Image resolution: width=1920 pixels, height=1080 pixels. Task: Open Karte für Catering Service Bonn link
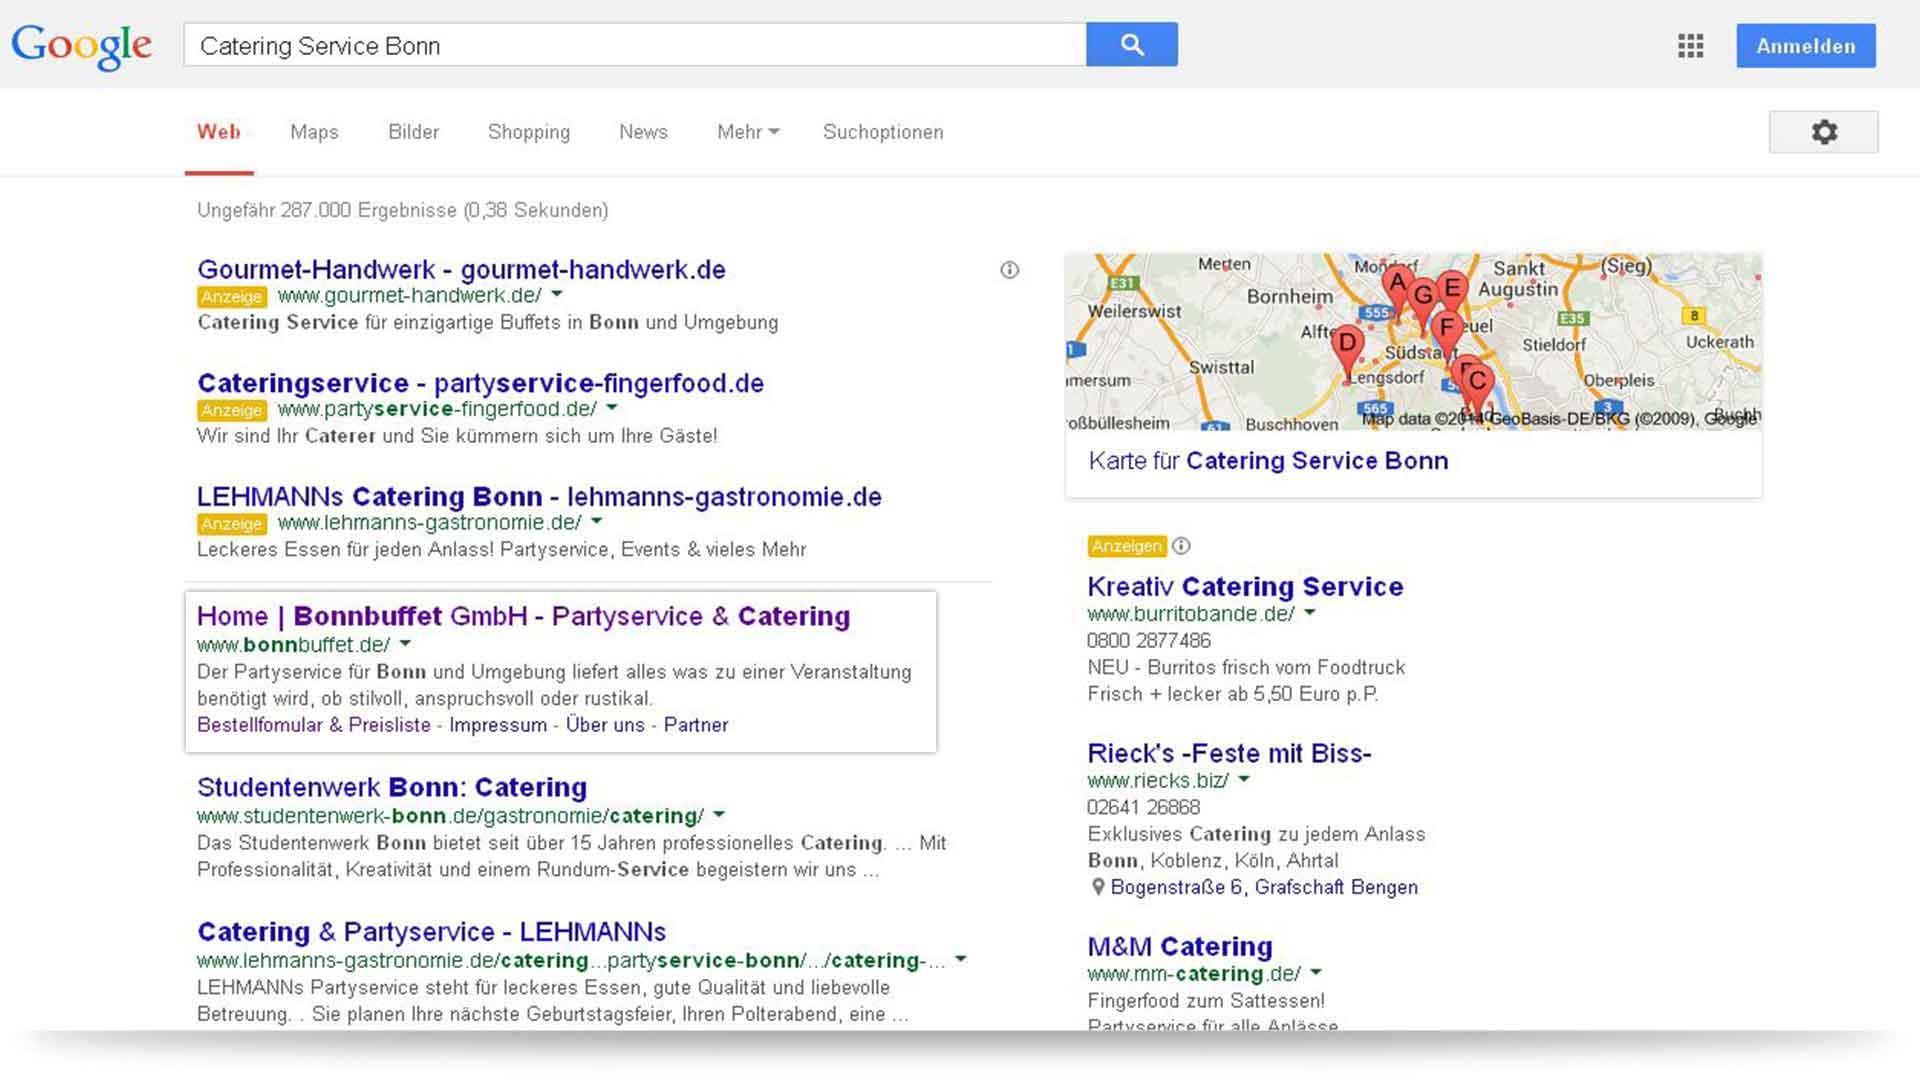pyautogui.click(x=1268, y=461)
